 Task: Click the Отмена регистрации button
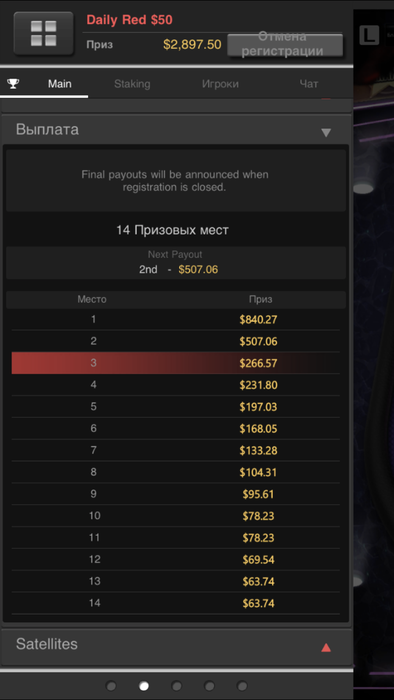[x=285, y=44]
